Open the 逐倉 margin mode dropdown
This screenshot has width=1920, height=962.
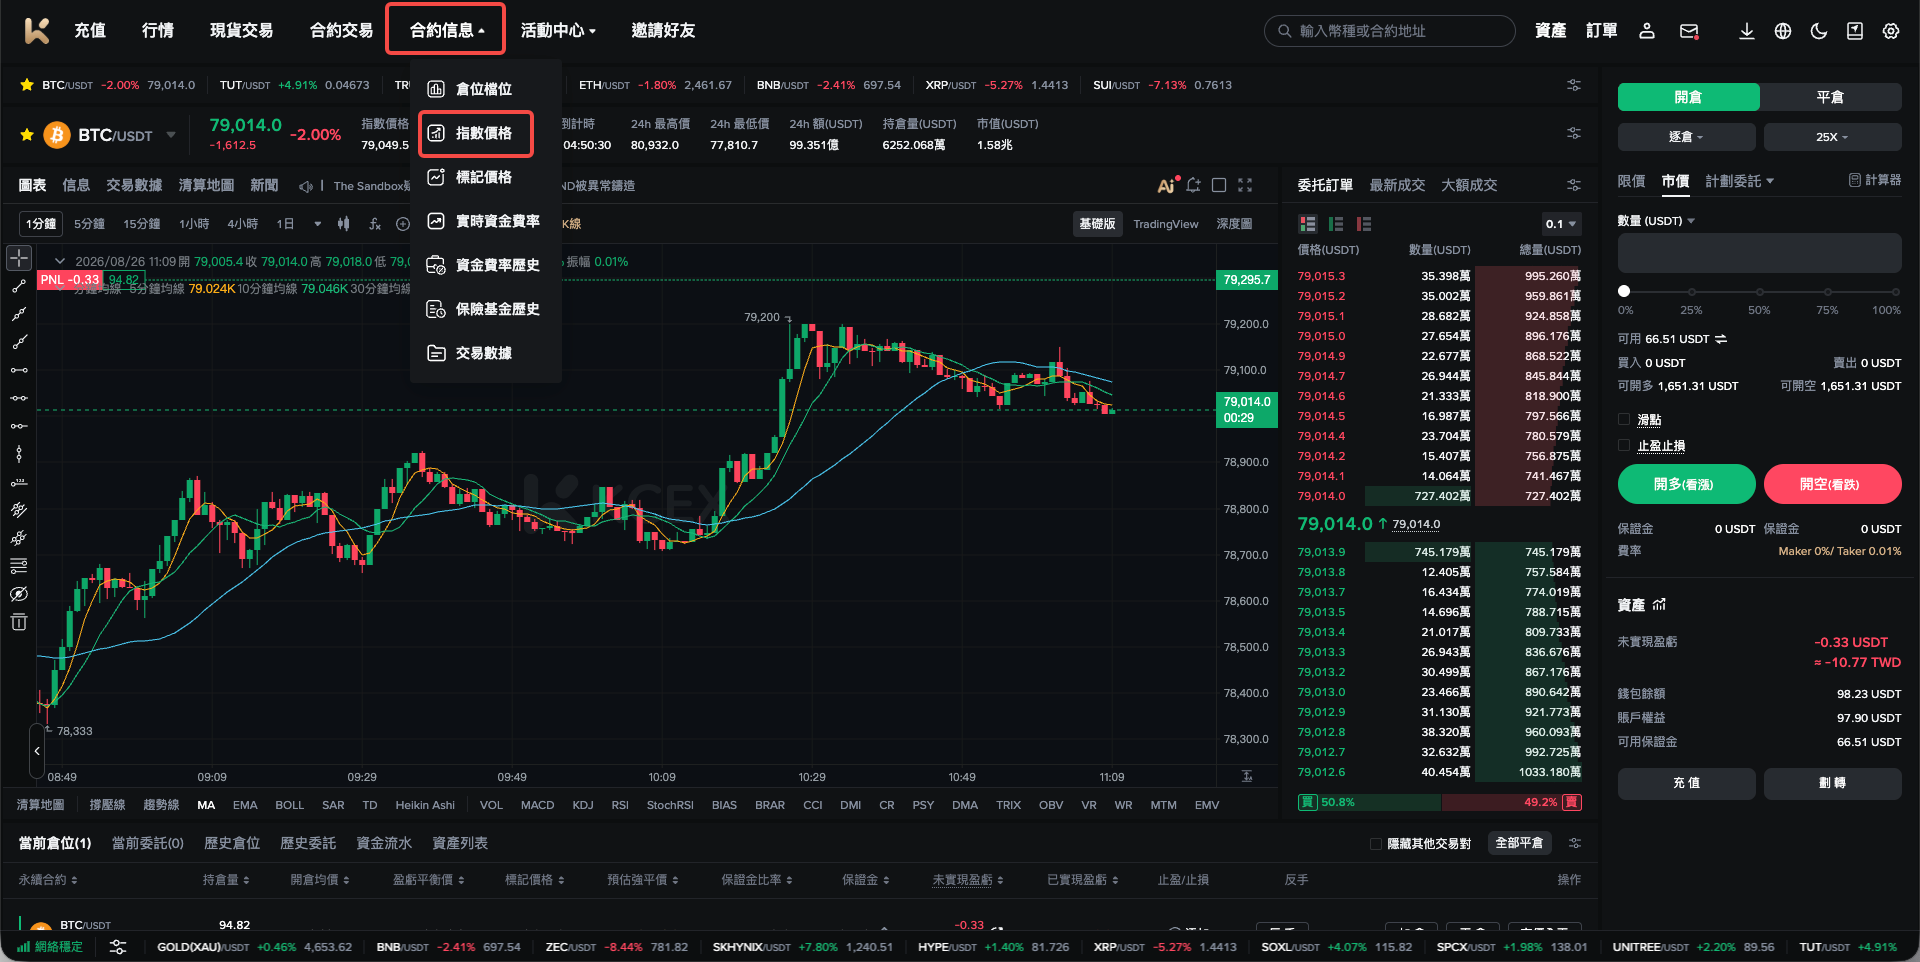[x=1686, y=137]
